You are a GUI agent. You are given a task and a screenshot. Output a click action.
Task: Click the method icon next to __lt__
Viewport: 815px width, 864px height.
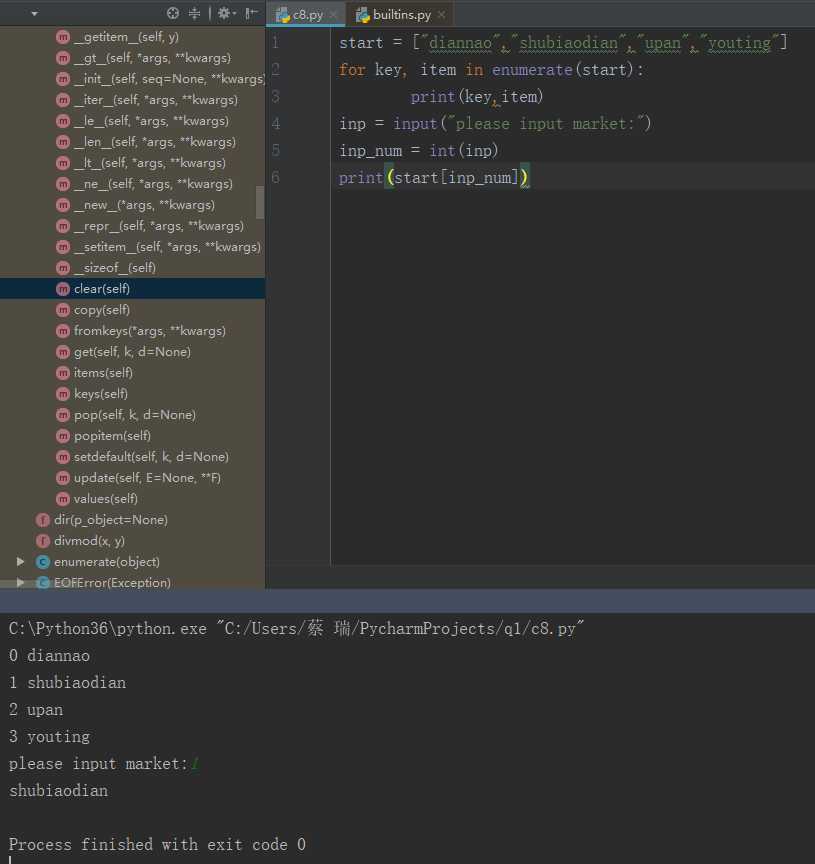coord(63,163)
